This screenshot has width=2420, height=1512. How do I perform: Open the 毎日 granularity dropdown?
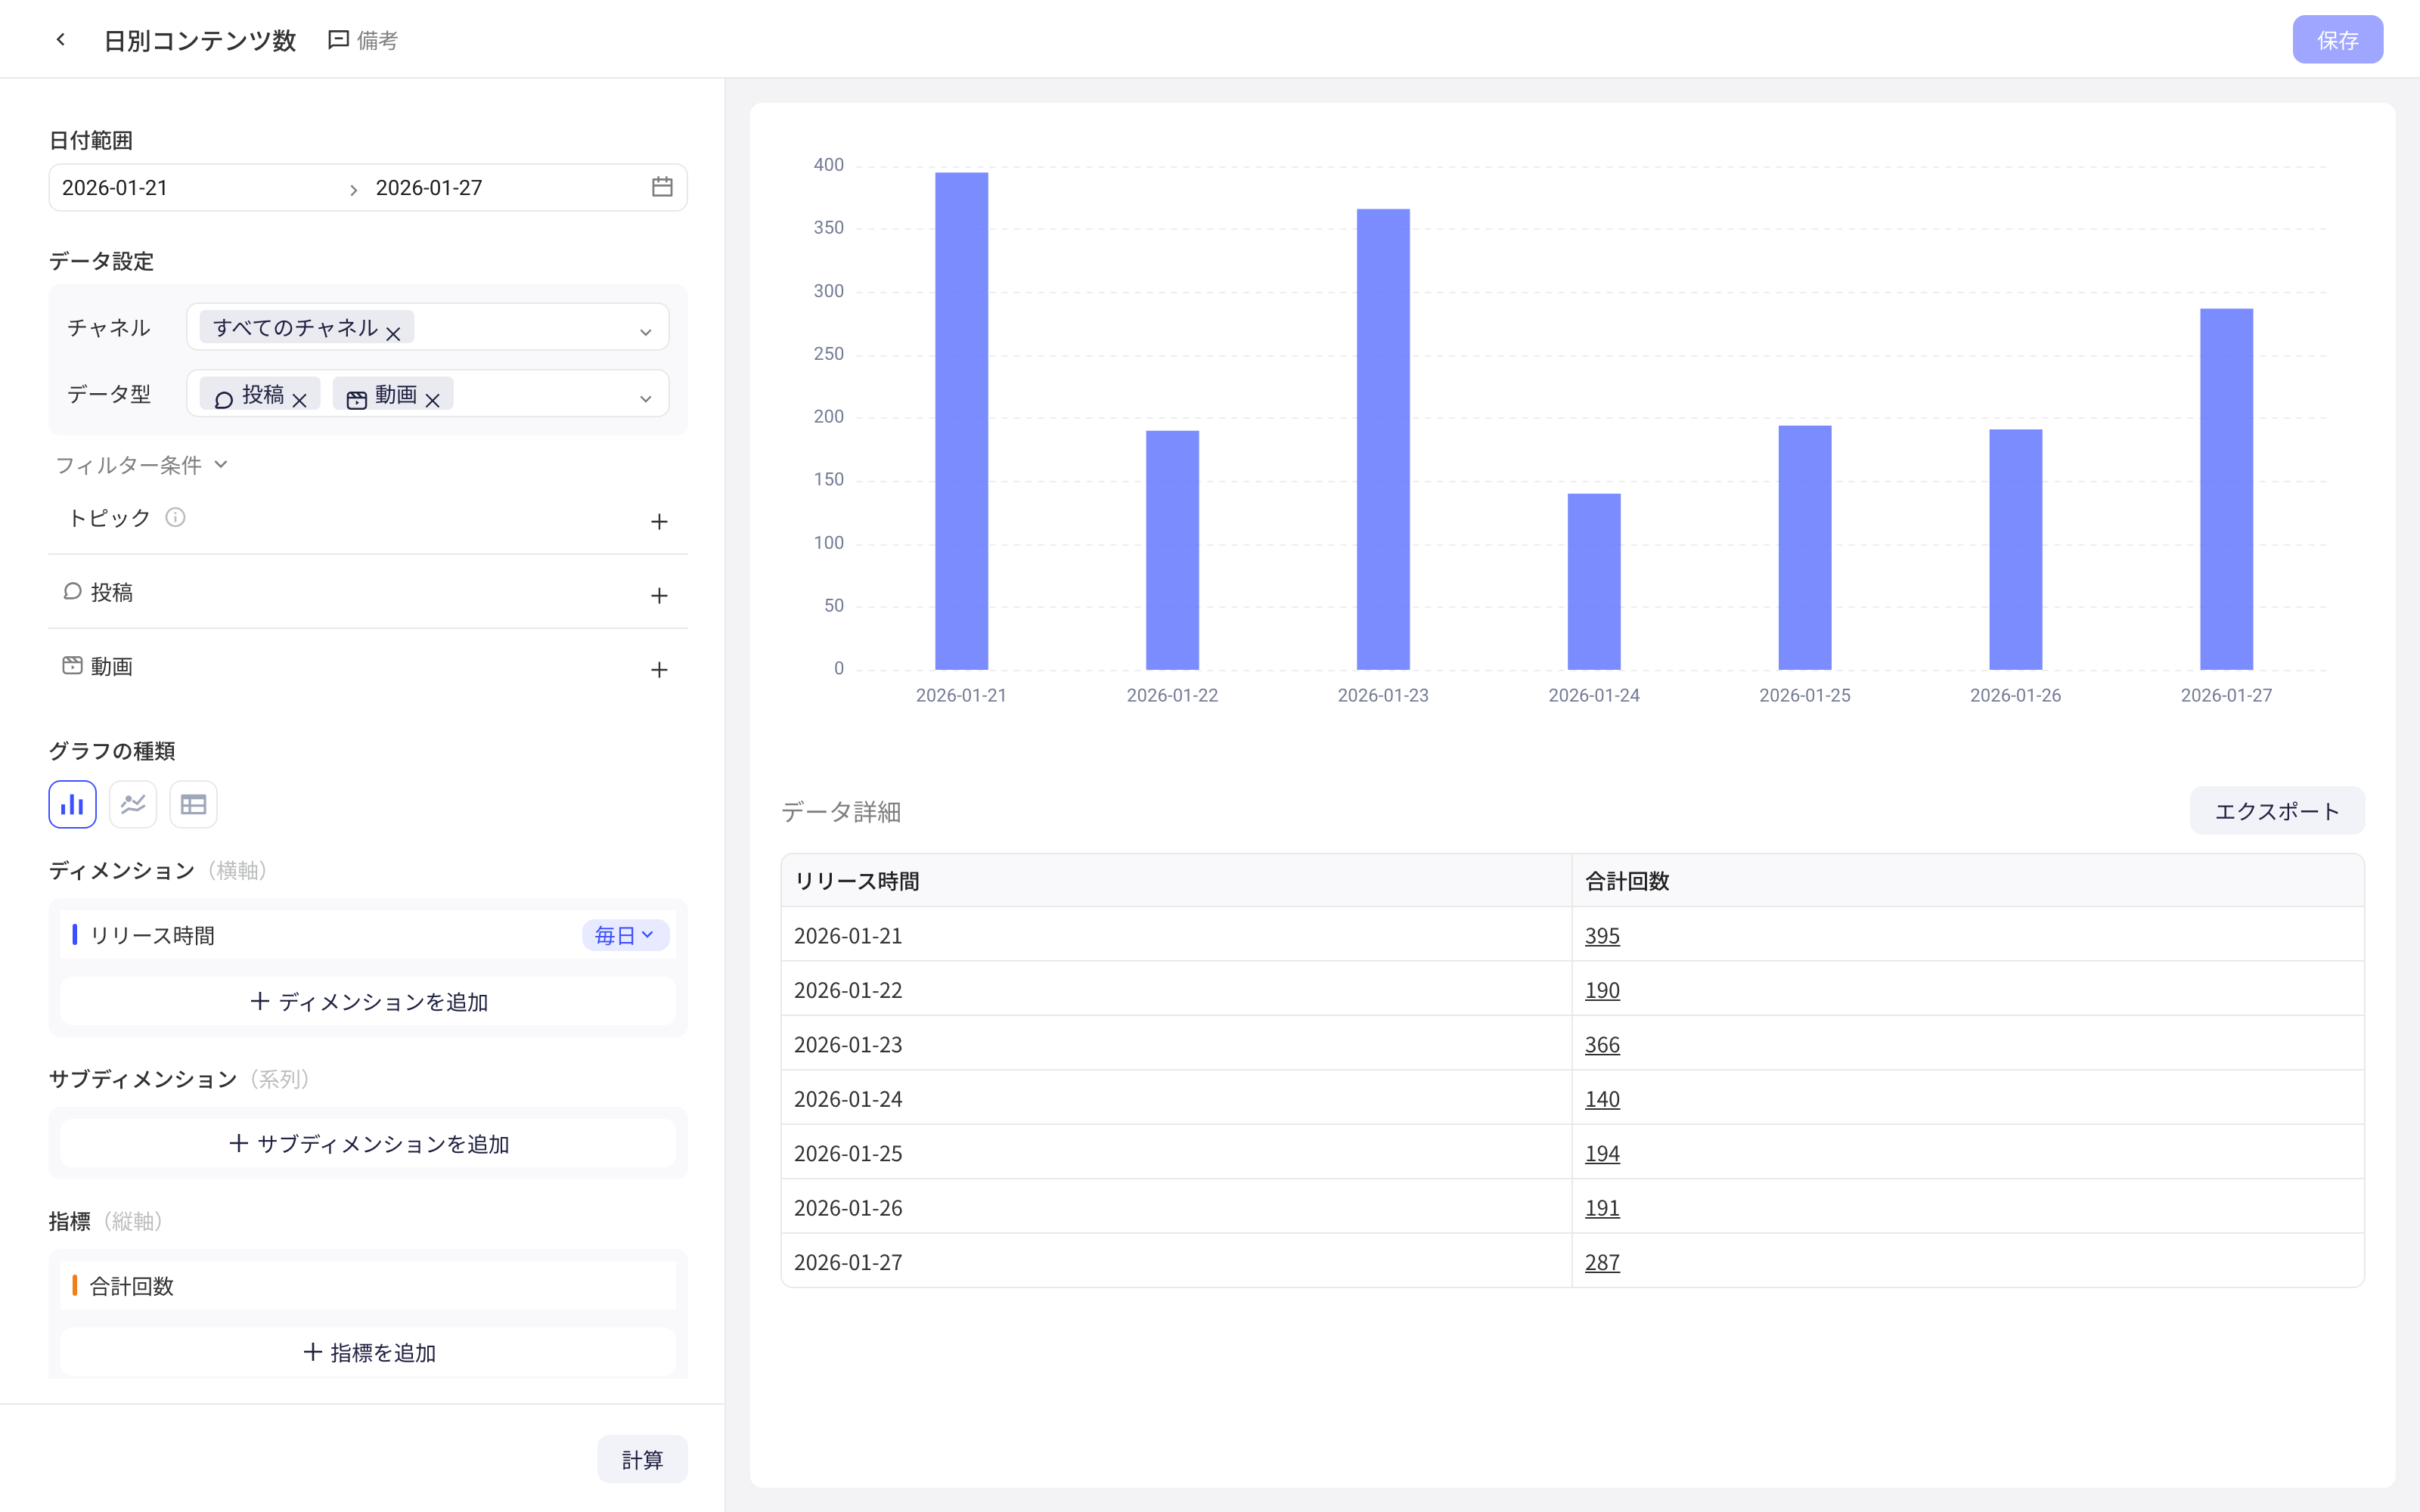click(625, 935)
